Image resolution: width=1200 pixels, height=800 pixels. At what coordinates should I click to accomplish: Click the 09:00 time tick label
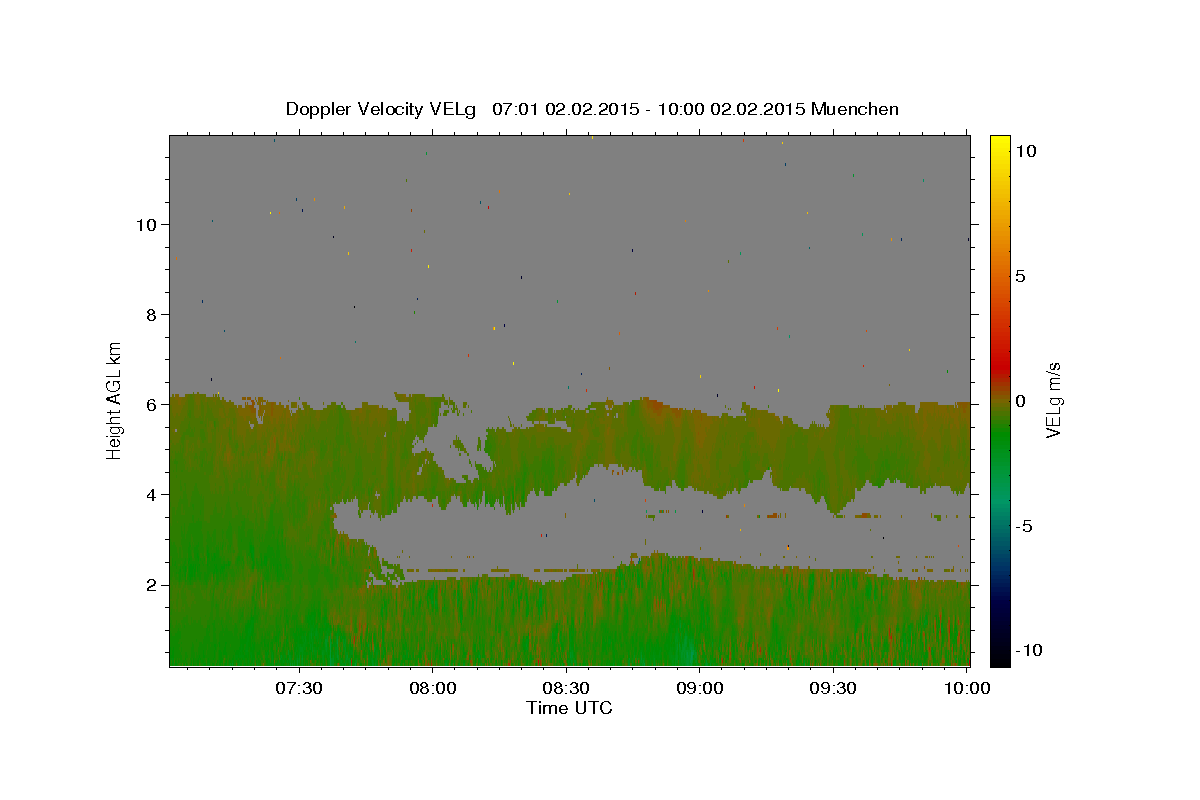(700, 688)
